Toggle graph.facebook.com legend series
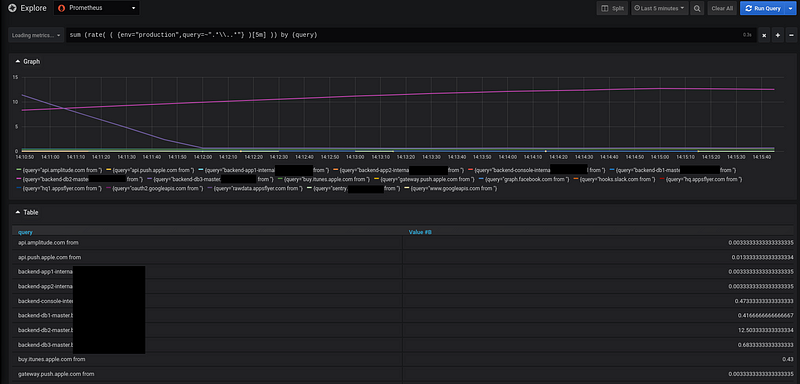Viewport: 800px width, 384px height. pyautogui.click(x=523, y=180)
